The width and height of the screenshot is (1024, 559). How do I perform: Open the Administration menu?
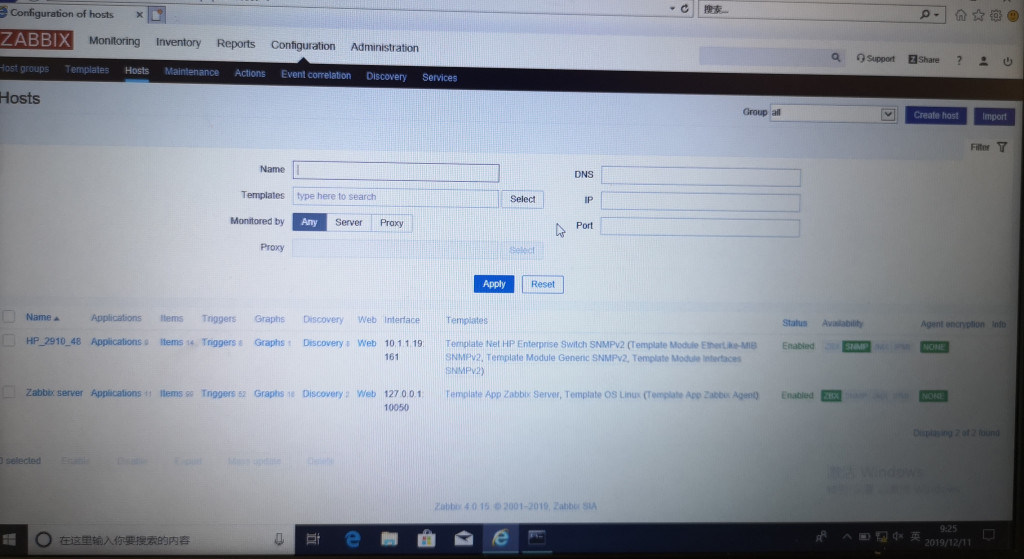tap(385, 48)
